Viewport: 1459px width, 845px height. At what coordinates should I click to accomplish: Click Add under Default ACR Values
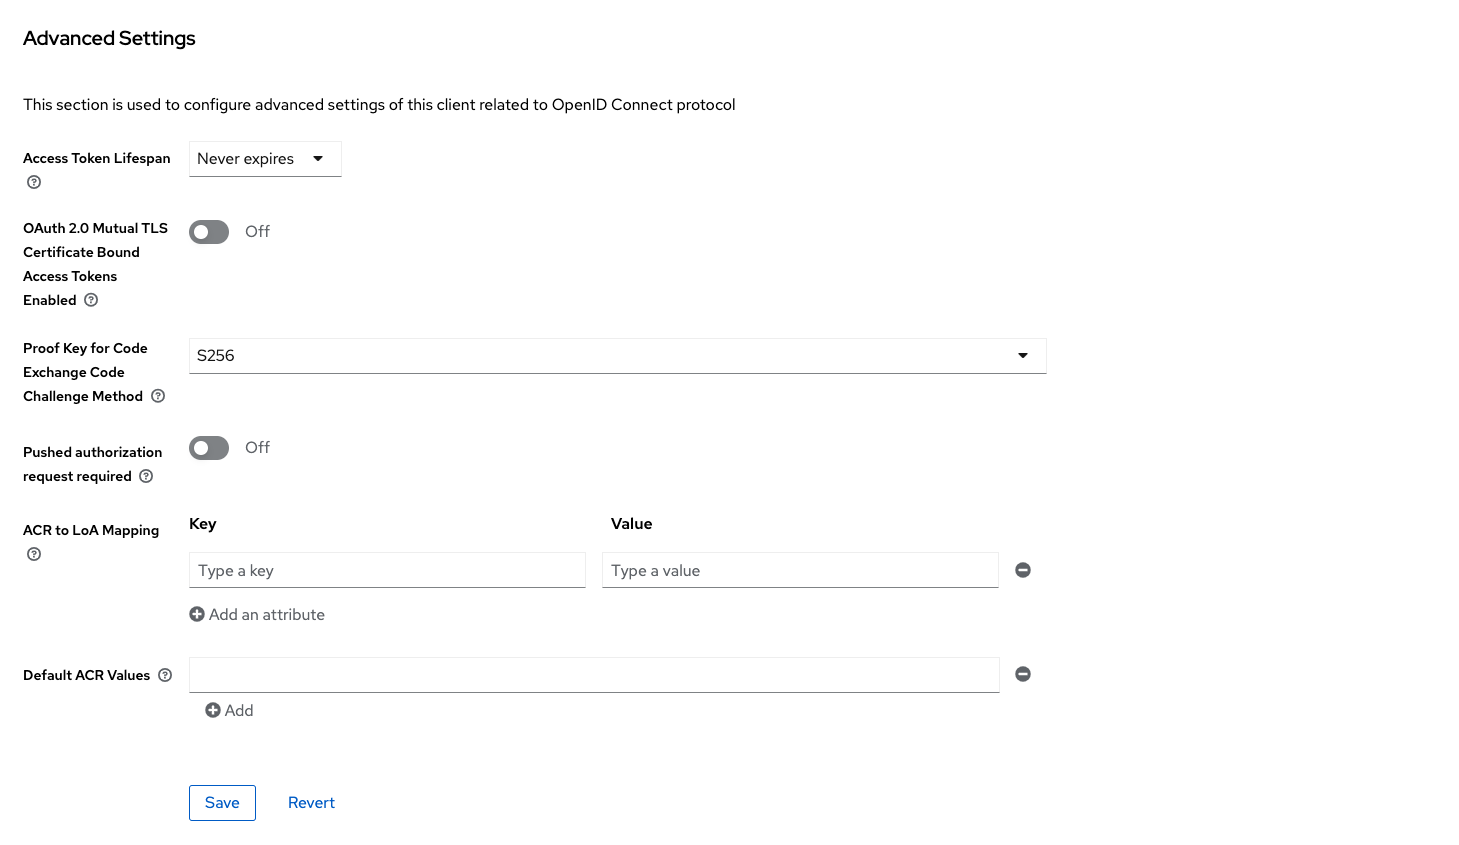(229, 710)
